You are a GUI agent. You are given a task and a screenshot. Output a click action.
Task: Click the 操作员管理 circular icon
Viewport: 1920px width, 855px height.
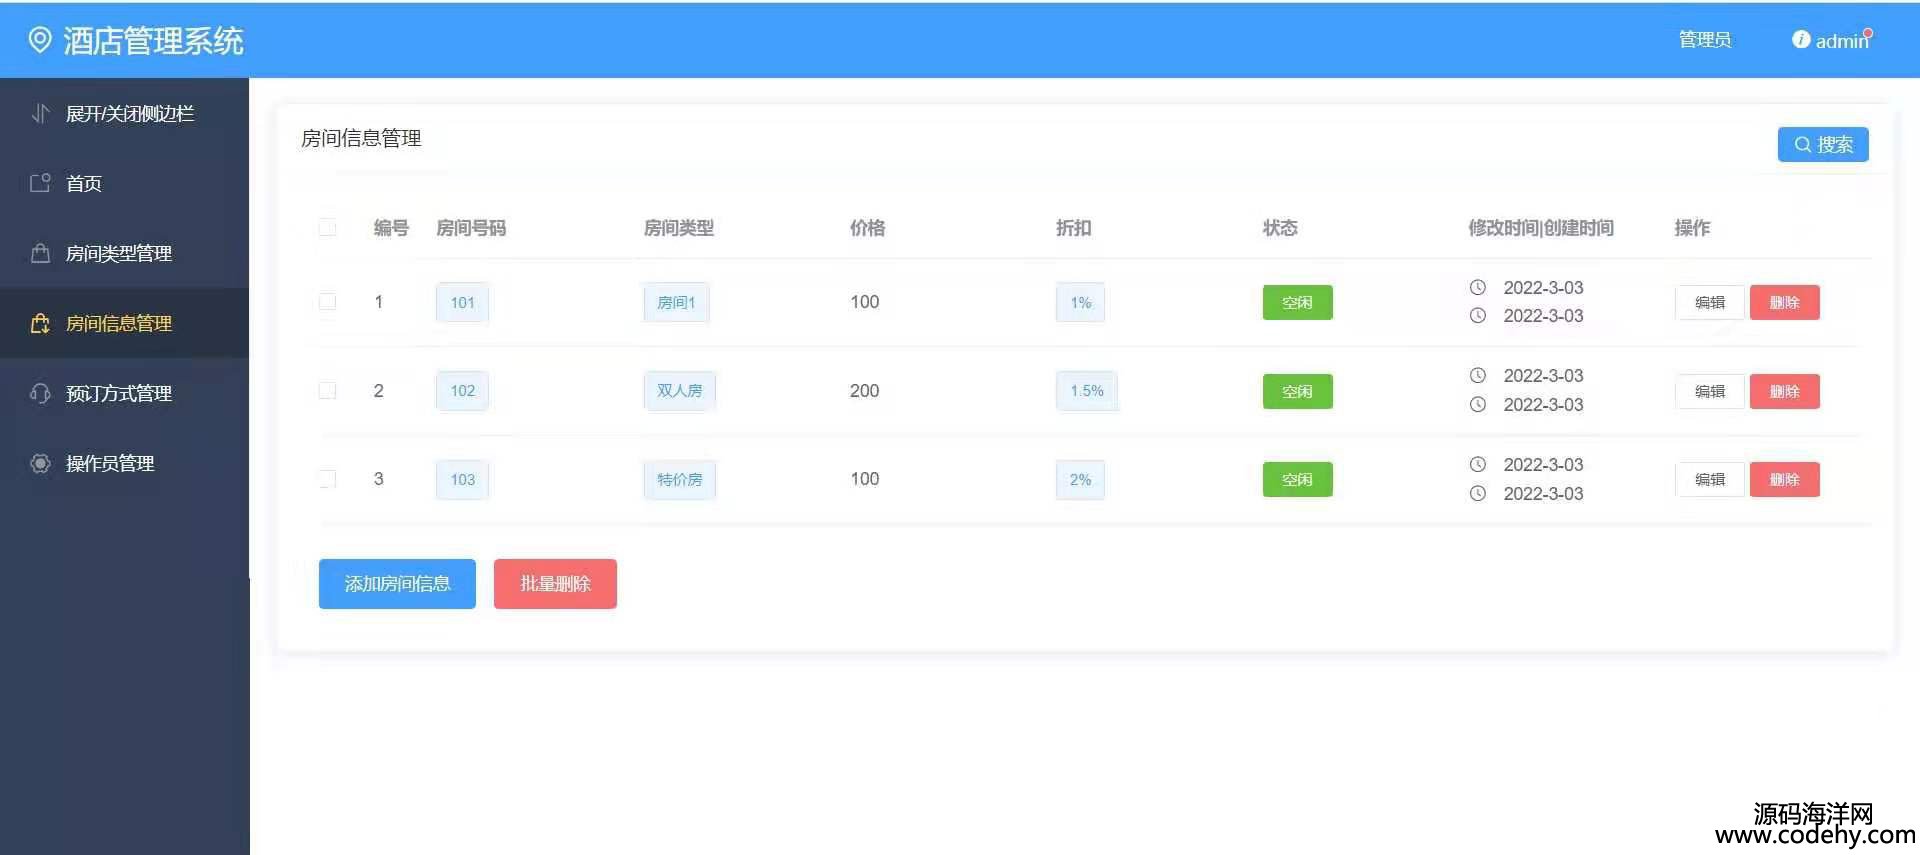coord(40,463)
